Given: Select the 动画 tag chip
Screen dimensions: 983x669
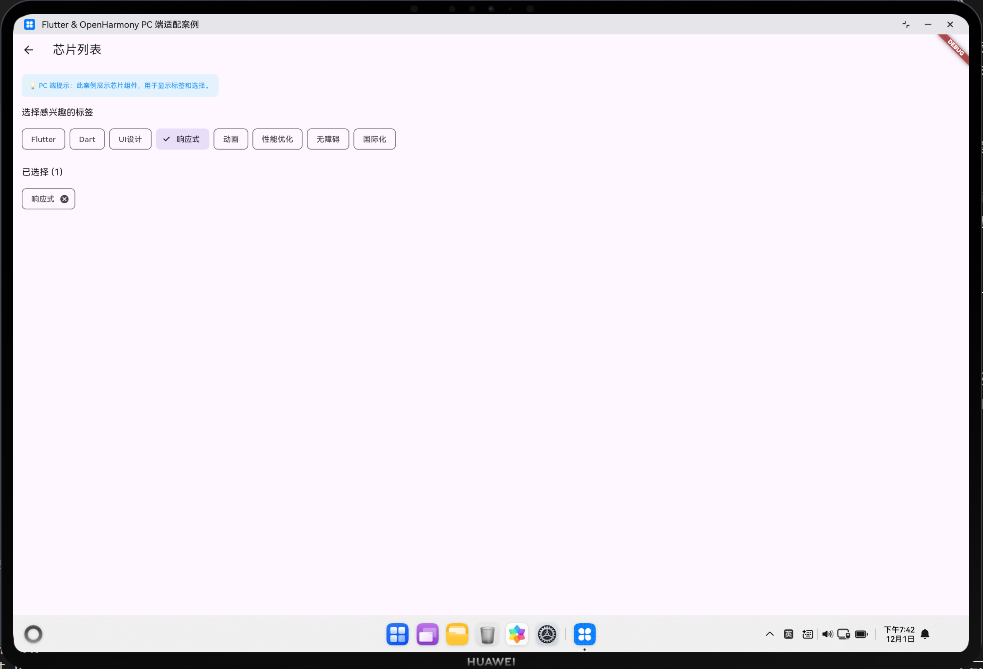Looking at the screenshot, I should (231, 139).
